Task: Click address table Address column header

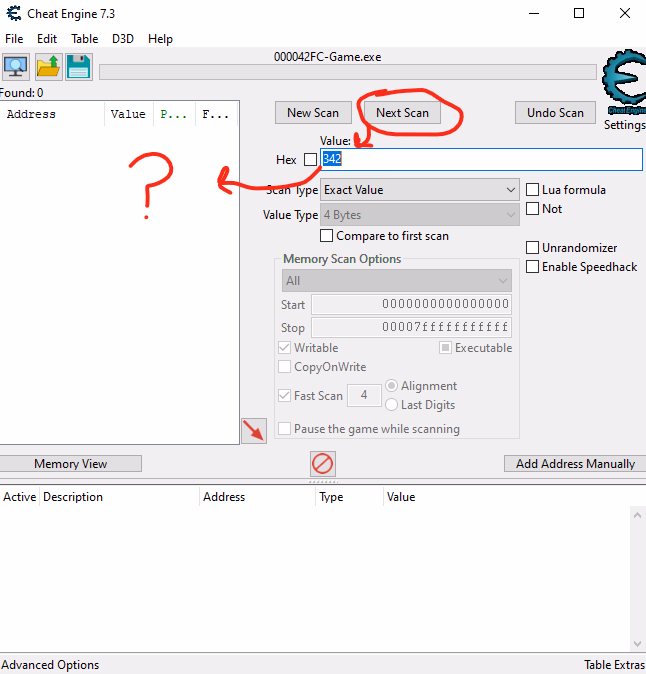Action: [258, 496]
